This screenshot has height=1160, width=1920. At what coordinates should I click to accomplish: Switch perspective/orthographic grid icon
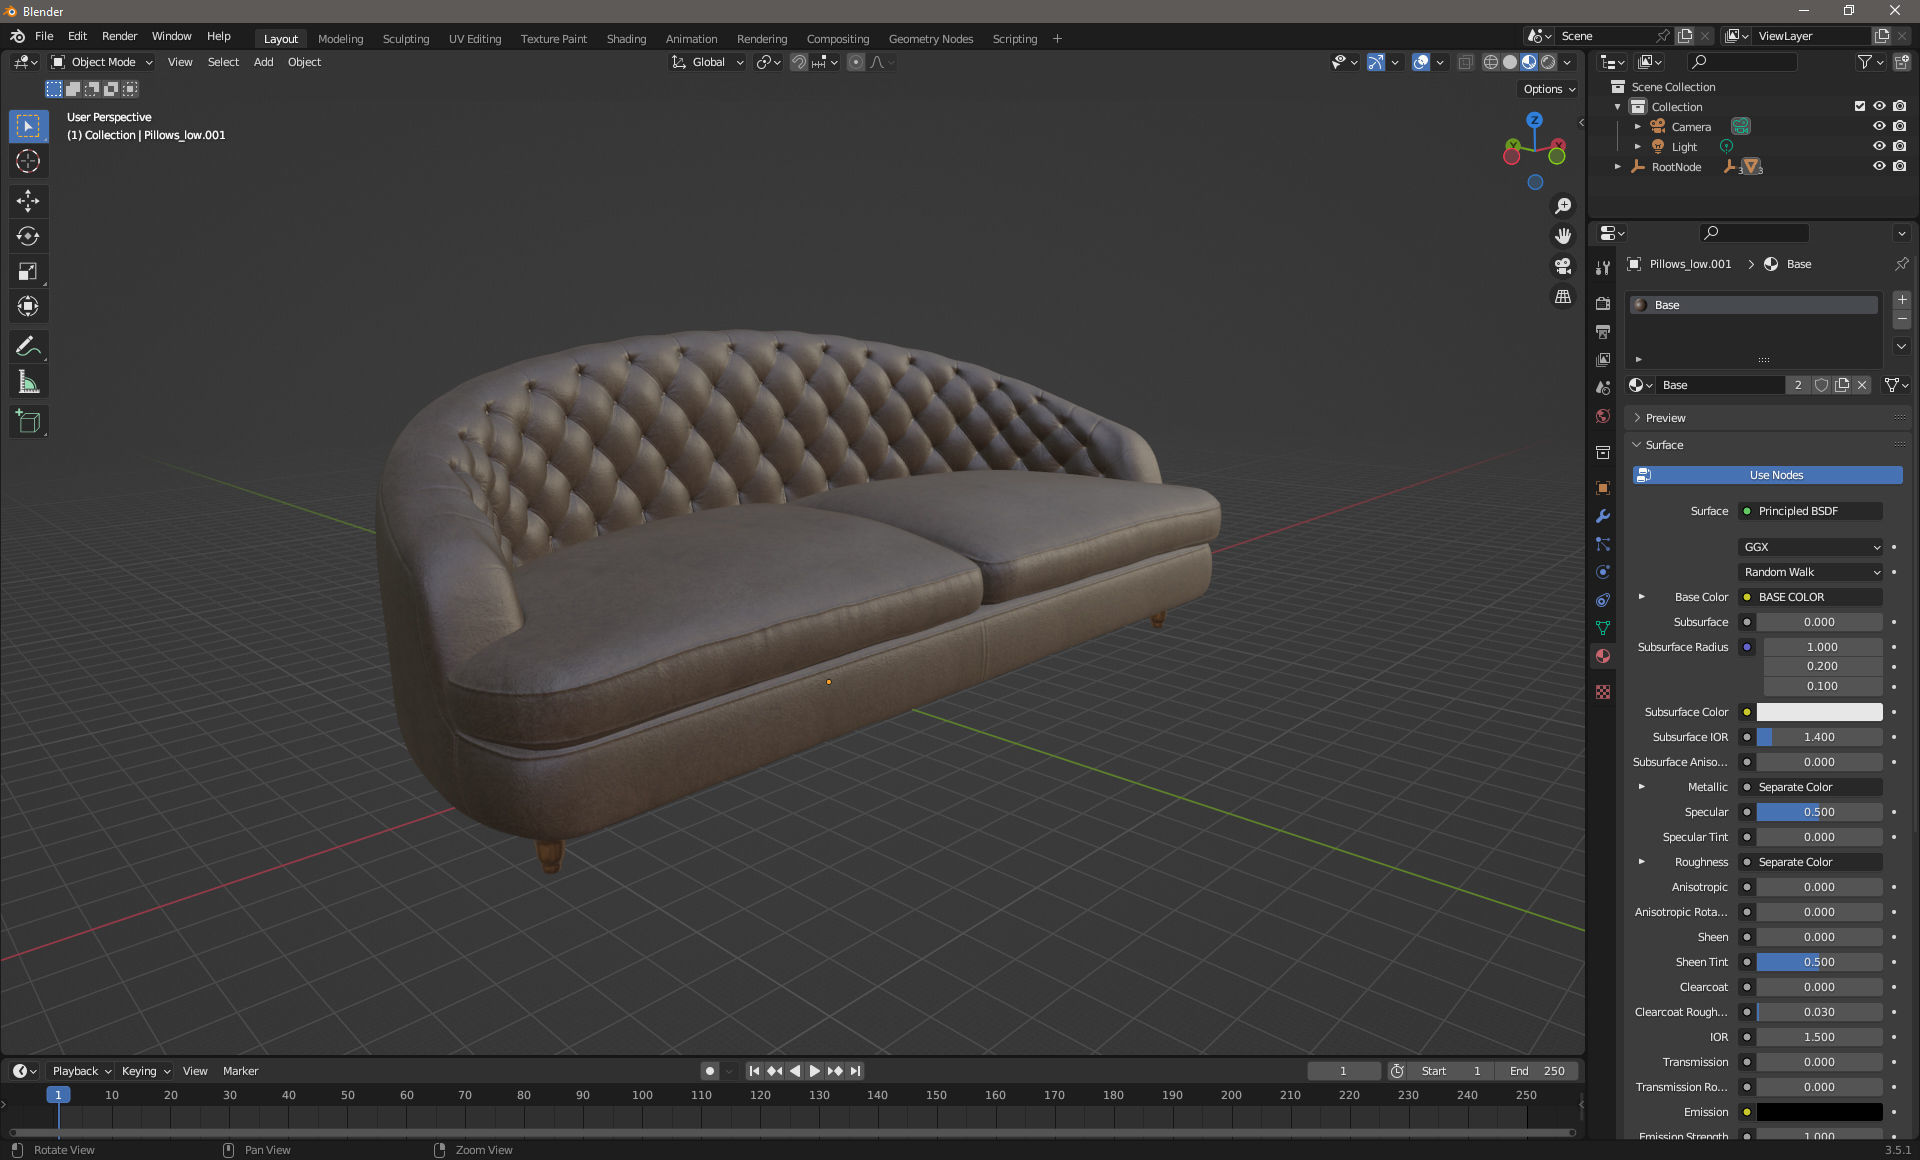tap(1562, 297)
